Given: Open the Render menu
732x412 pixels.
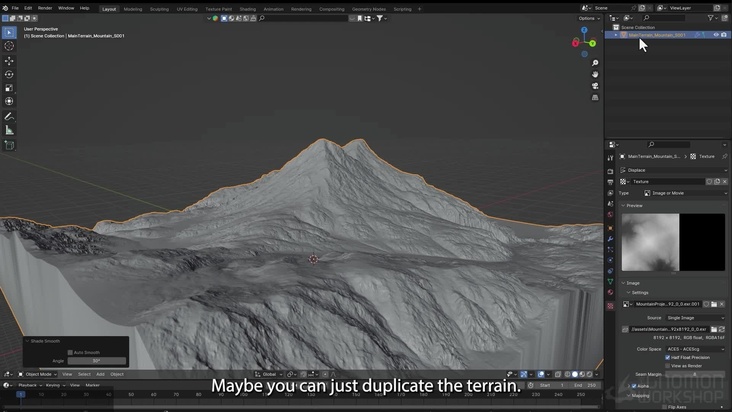Looking at the screenshot, I should (45, 8).
